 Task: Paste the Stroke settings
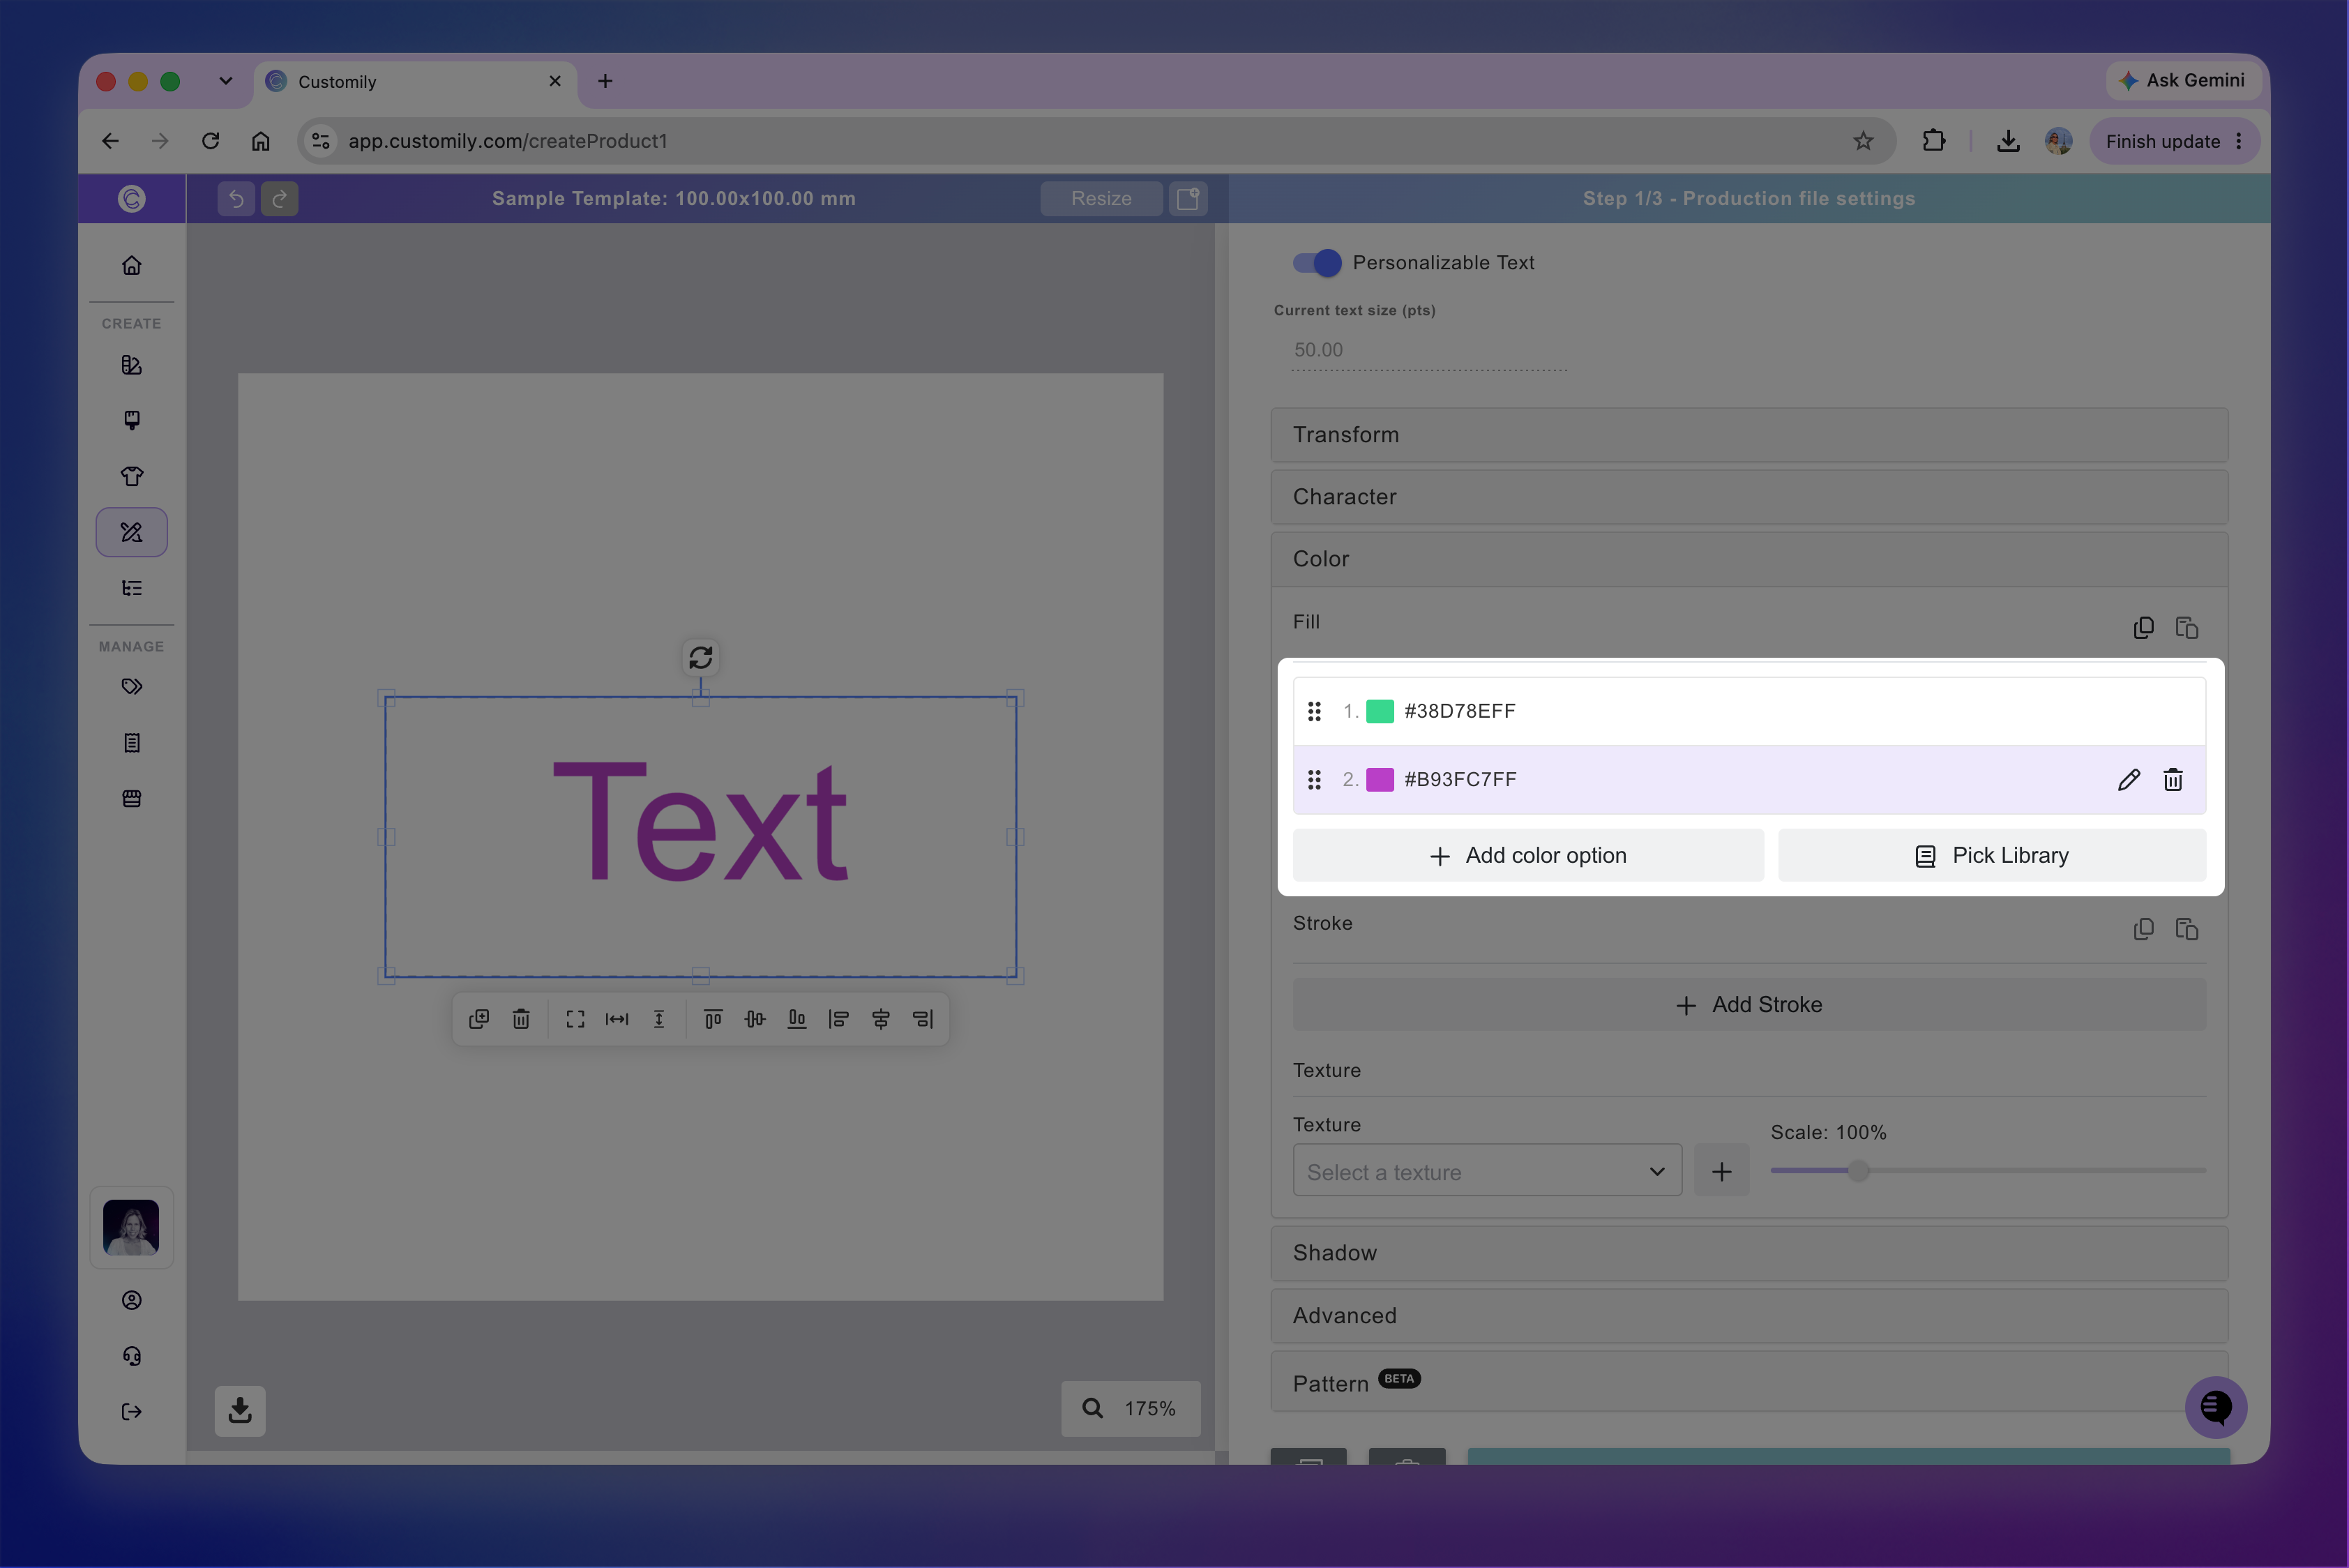point(2186,929)
